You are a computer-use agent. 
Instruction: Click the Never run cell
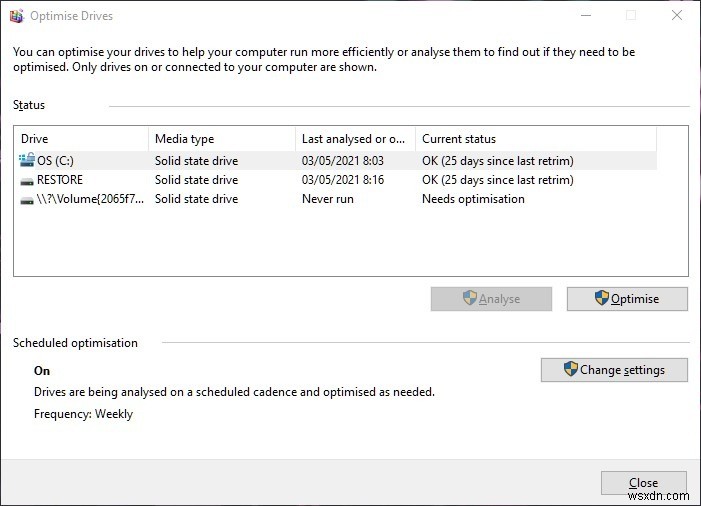(x=328, y=199)
